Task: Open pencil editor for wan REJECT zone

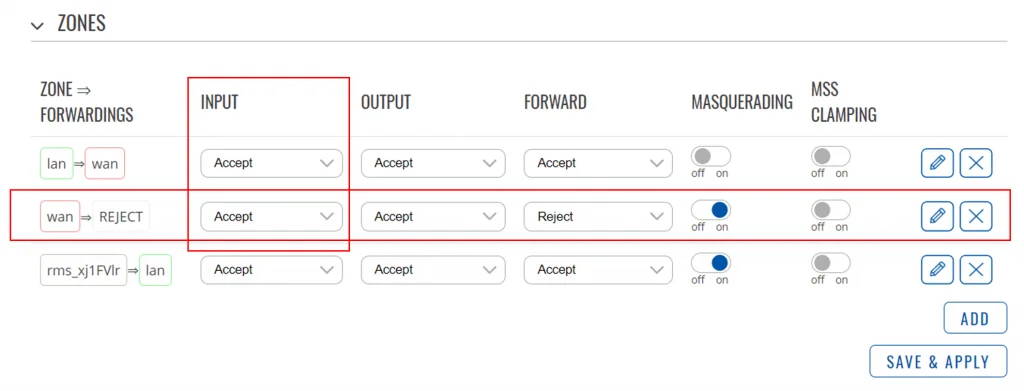Action: (937, 216)
